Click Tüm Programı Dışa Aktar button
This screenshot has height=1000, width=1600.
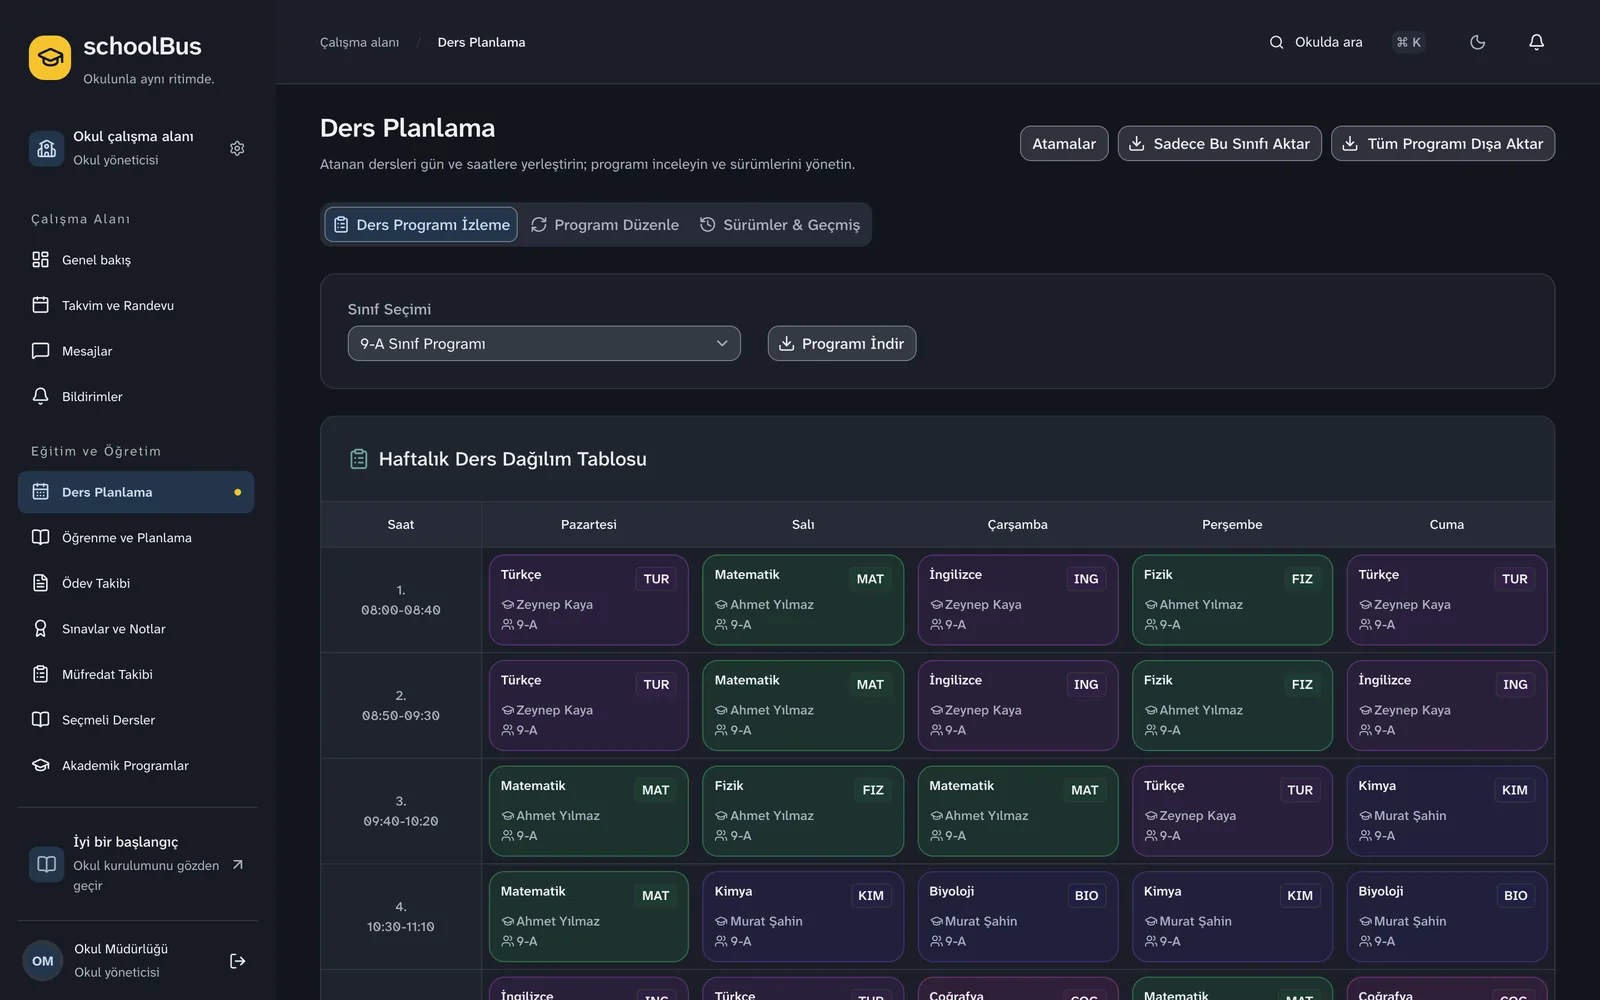[x=1443, y=143]
